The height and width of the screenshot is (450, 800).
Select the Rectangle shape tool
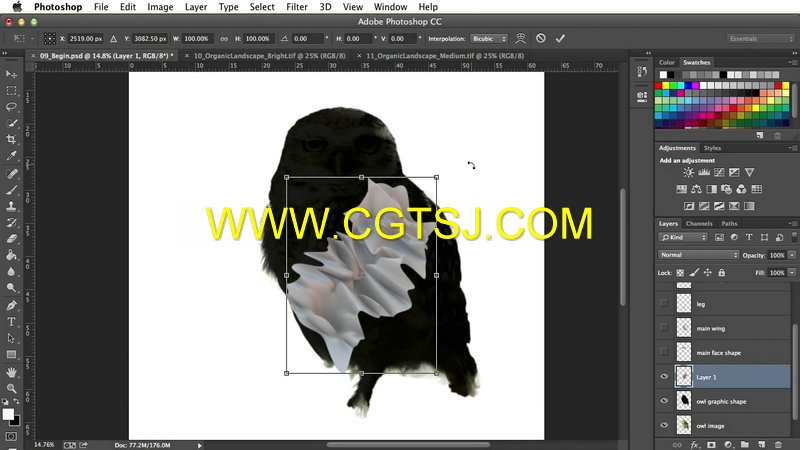[11, 355]
